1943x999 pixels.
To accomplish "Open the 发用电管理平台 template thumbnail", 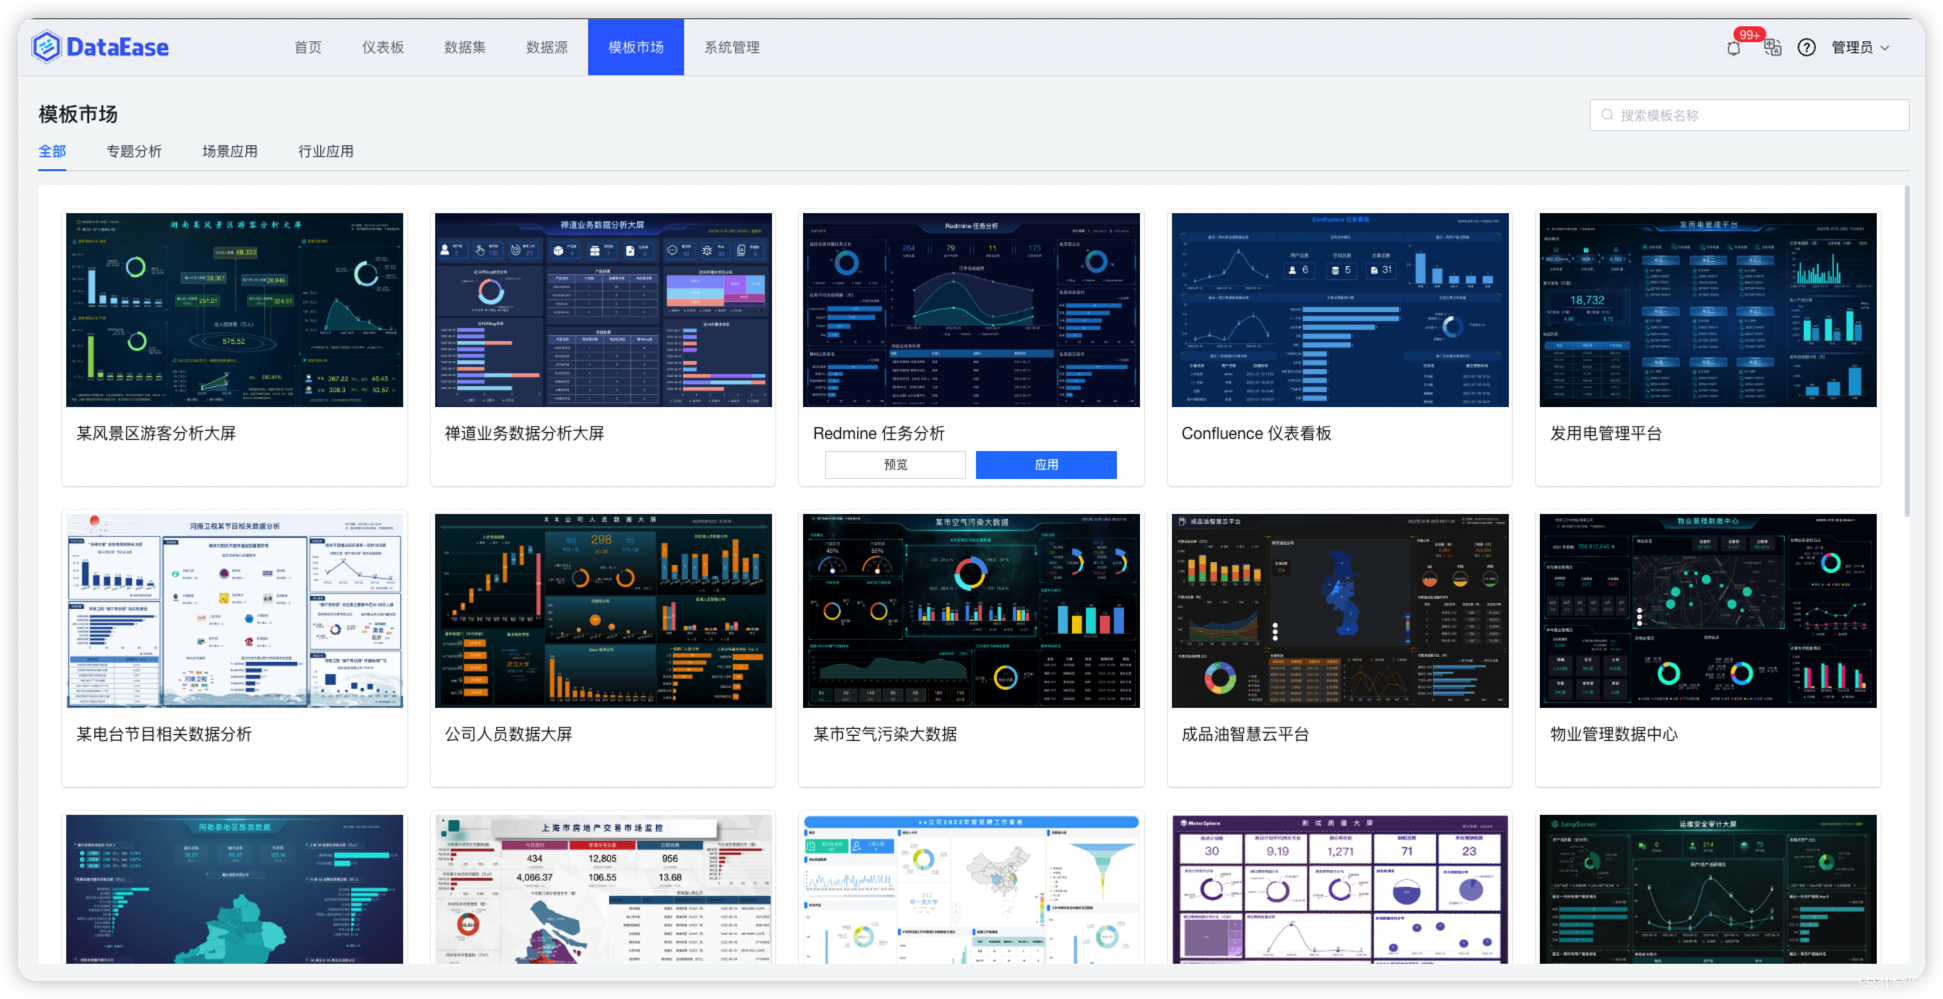I will pyautogui.click(x=1707, y=309).
